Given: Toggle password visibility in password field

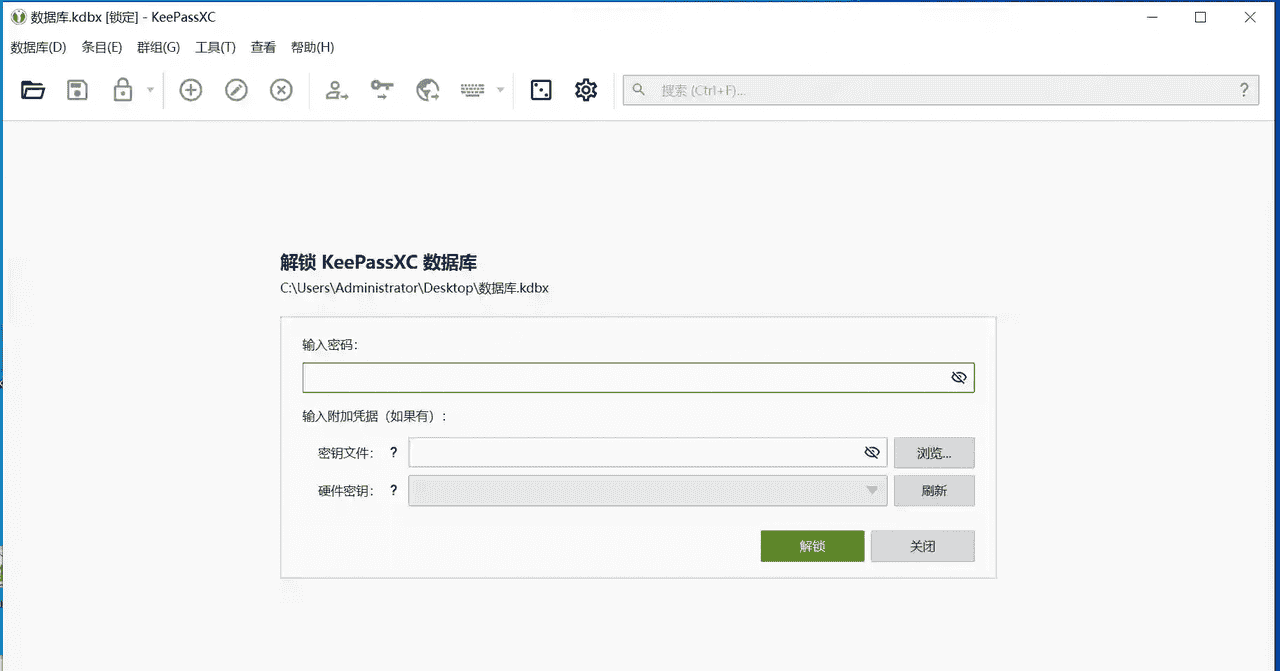Looking at the screenshot, I should coord(958,377).
